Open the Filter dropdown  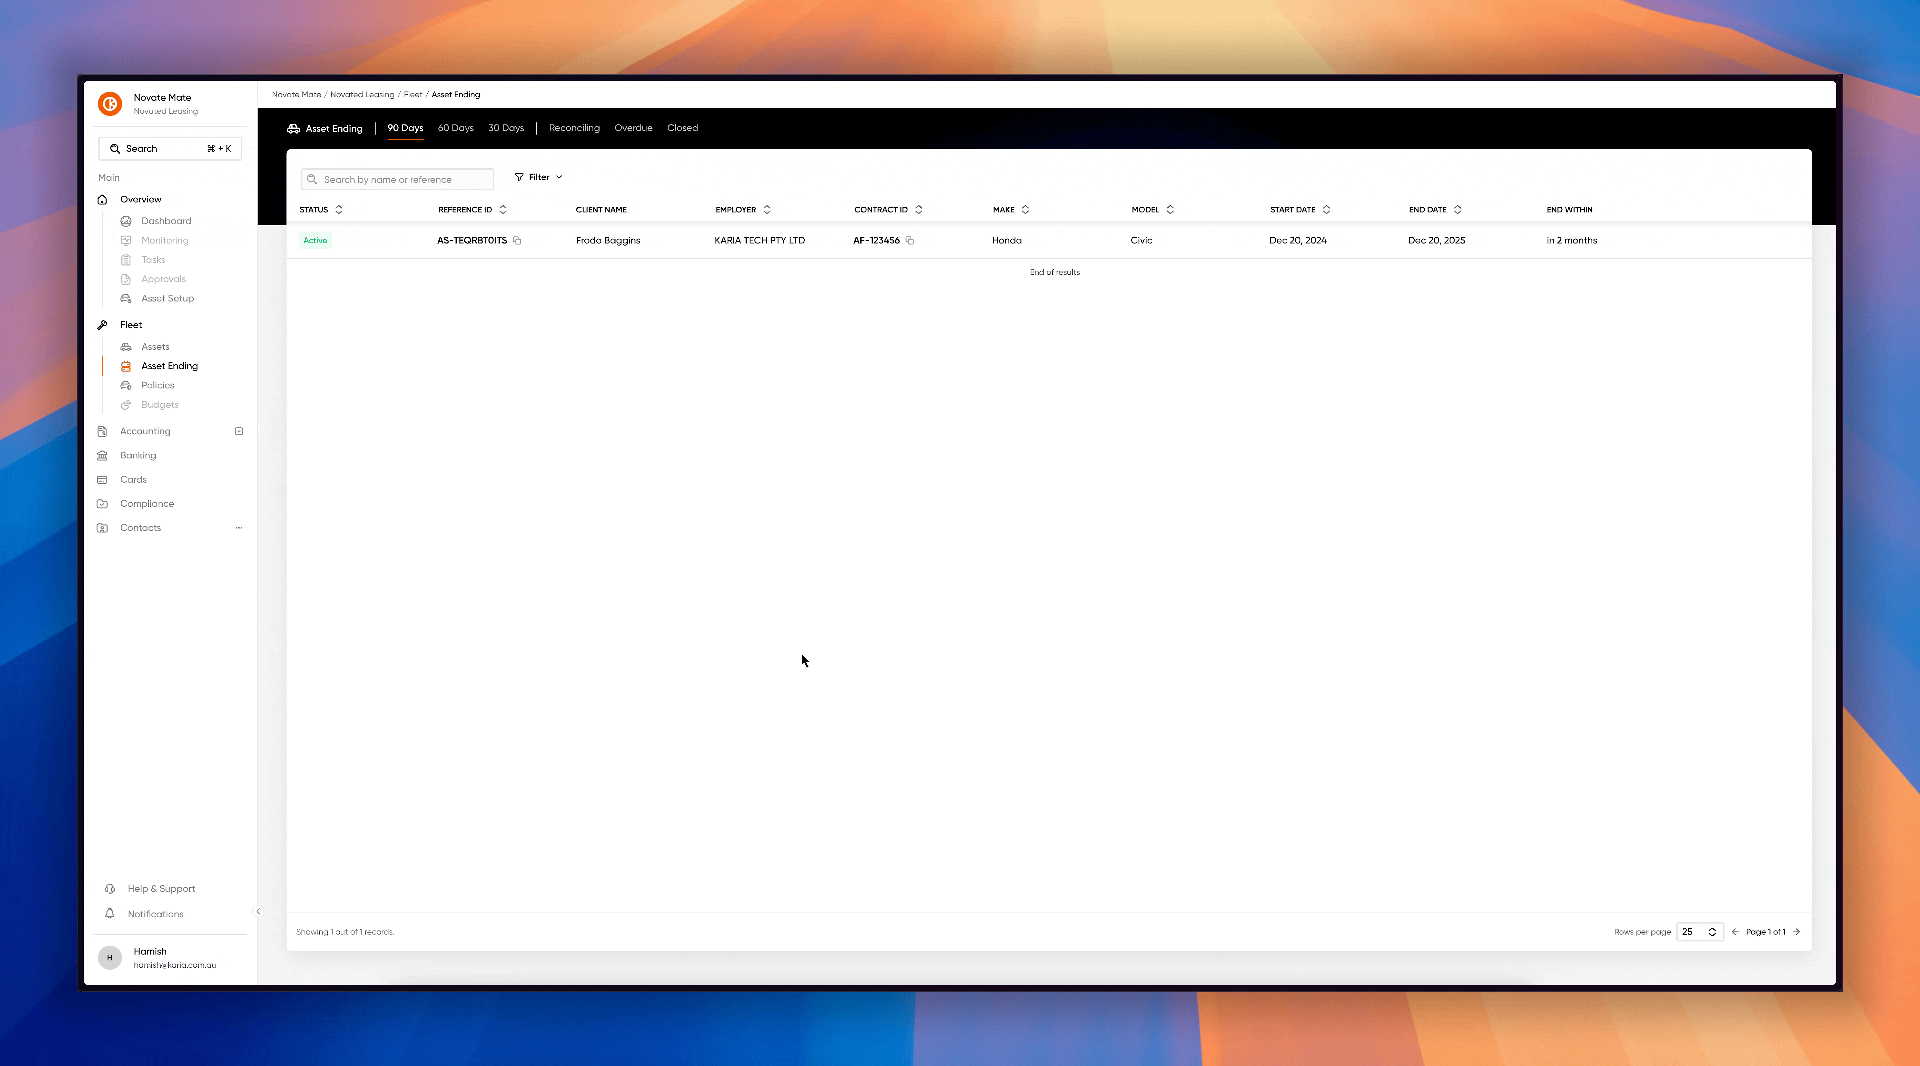tap(538, 177)
